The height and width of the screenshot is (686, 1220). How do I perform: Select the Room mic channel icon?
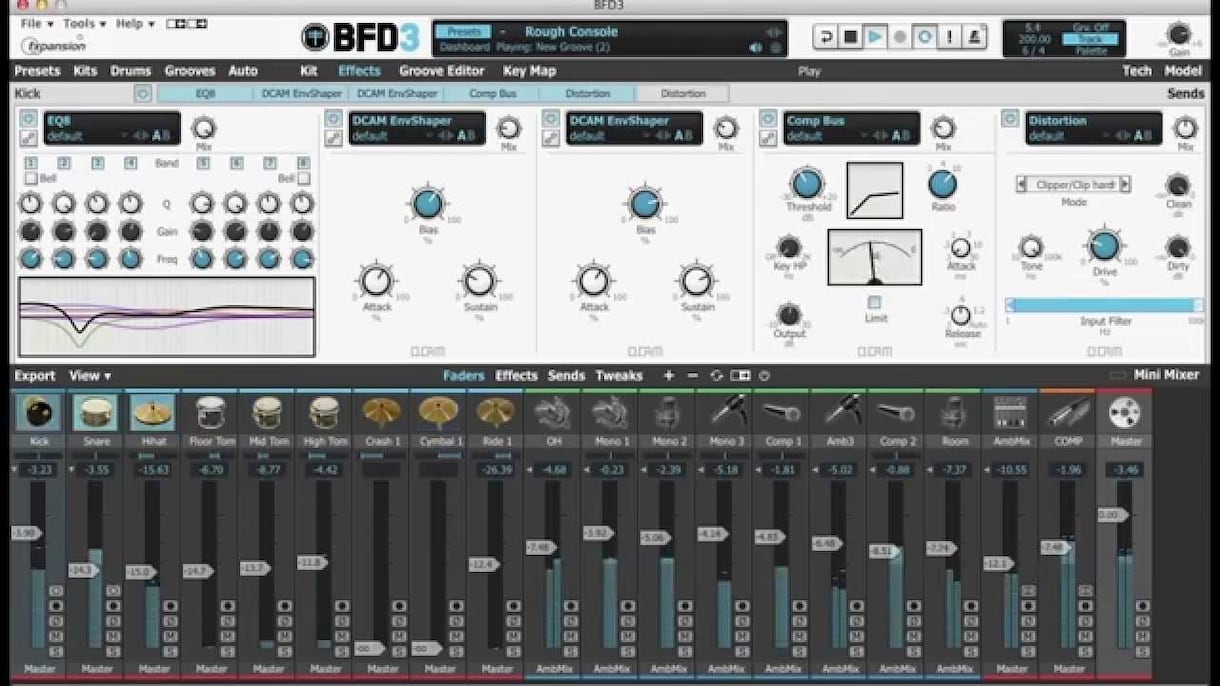954,412
